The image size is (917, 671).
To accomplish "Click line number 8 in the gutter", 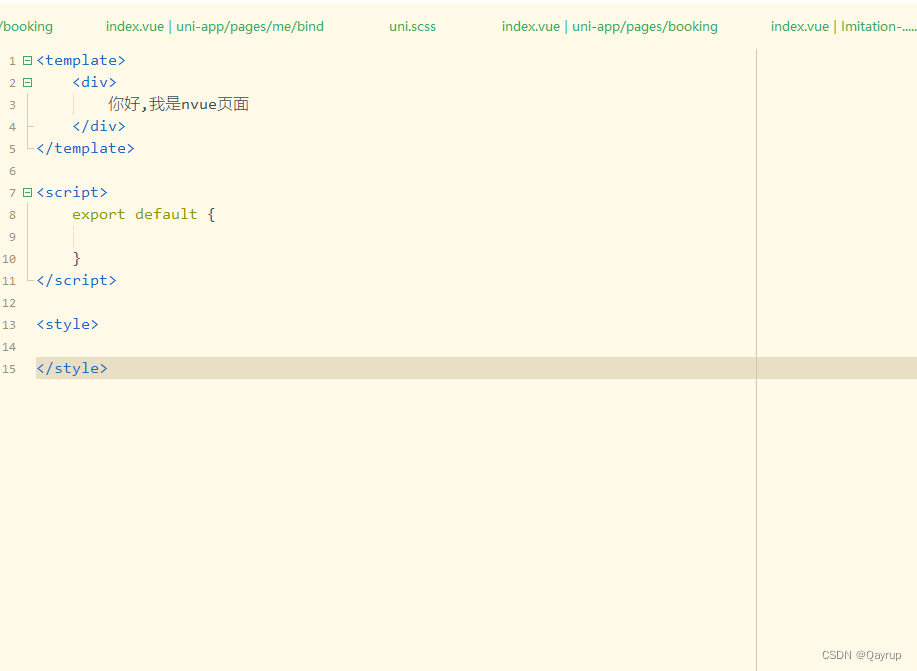I will [x=12, y=214].
